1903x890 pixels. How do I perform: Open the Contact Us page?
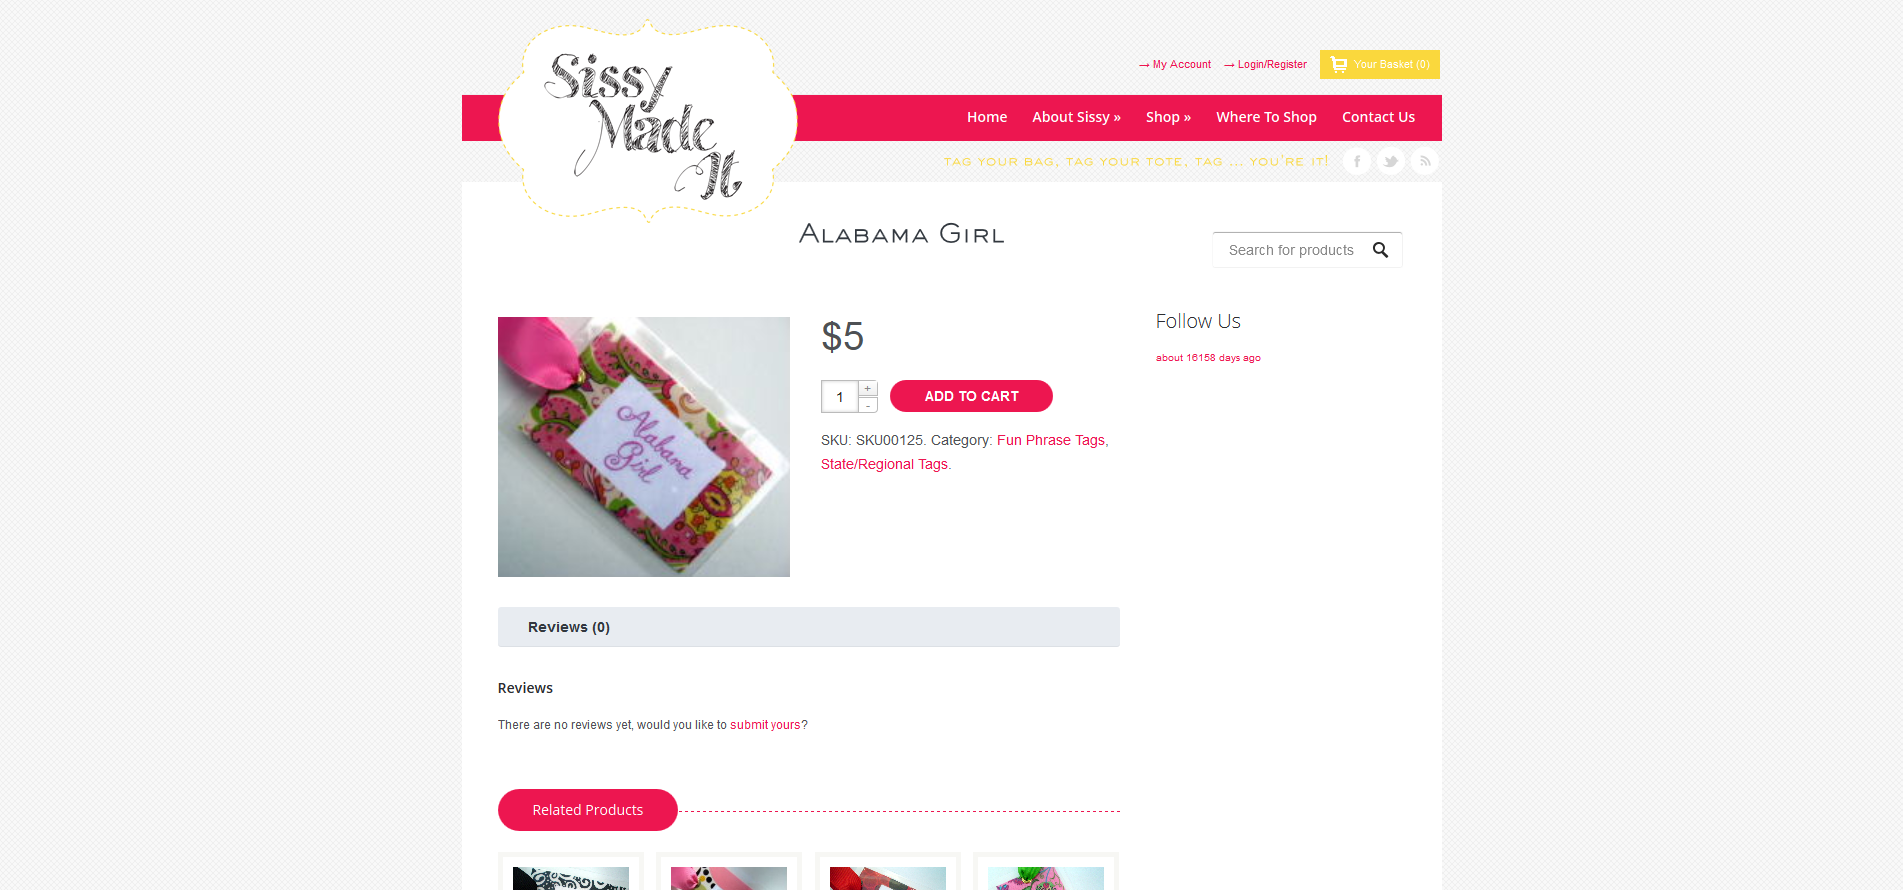[1378, 117]
